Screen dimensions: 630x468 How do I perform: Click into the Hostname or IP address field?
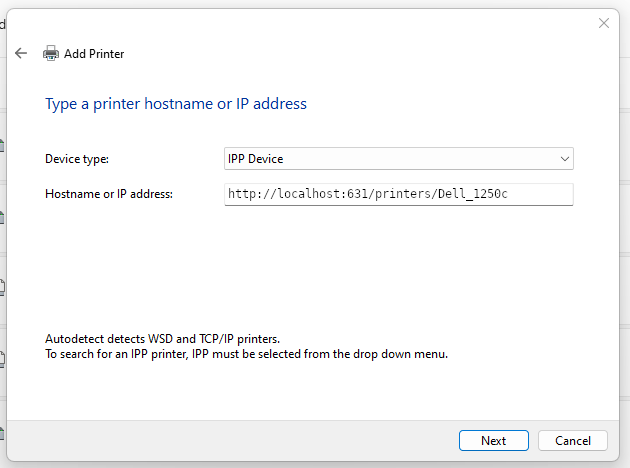click(399, 194)
